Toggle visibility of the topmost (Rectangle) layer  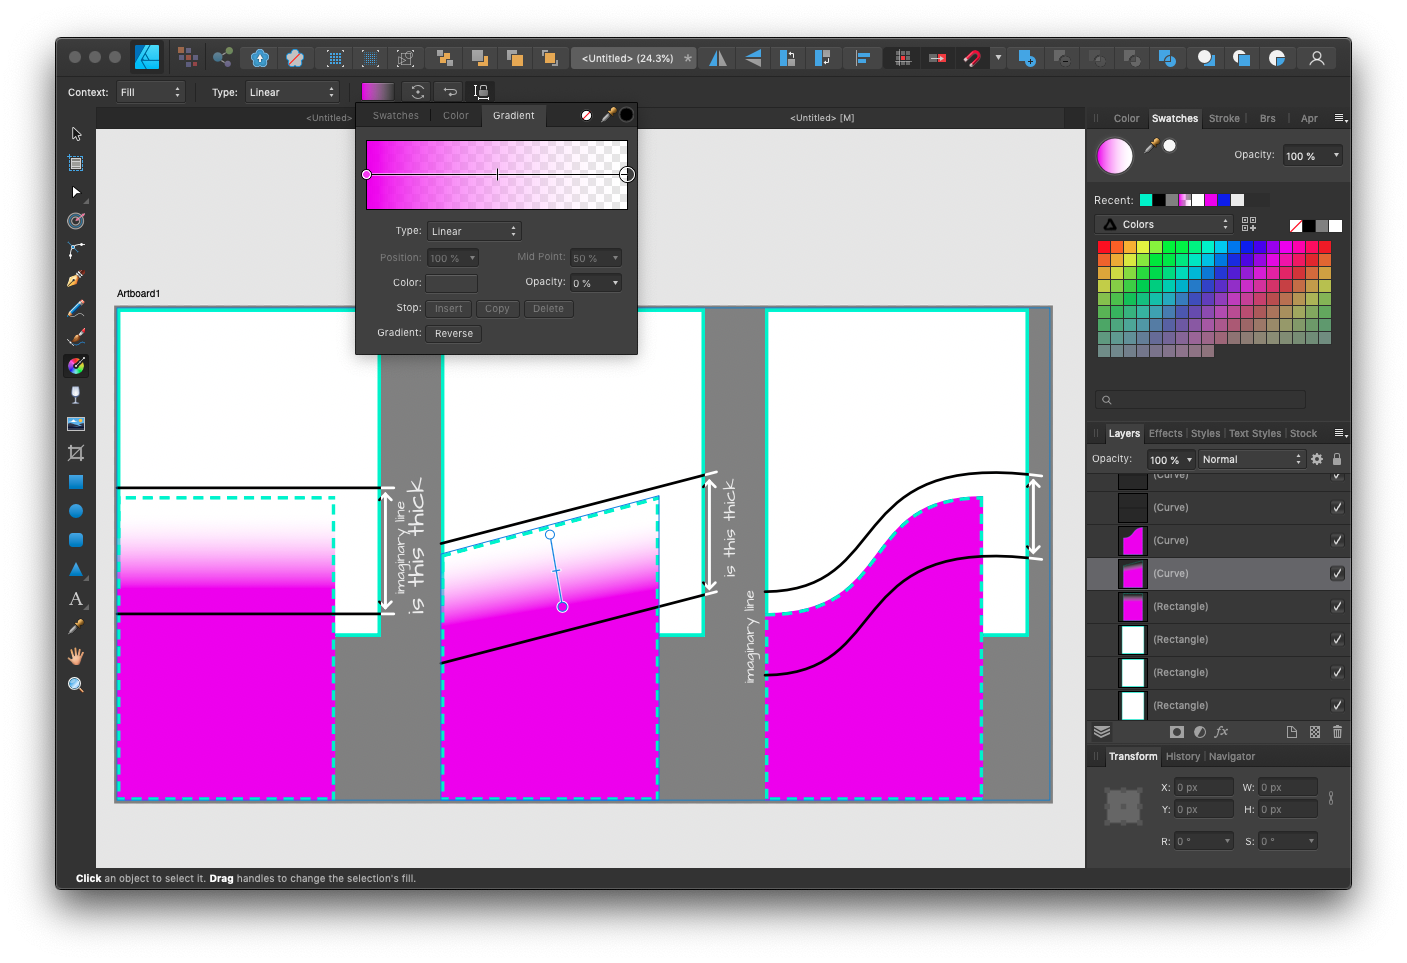[x=1337, y=606]
